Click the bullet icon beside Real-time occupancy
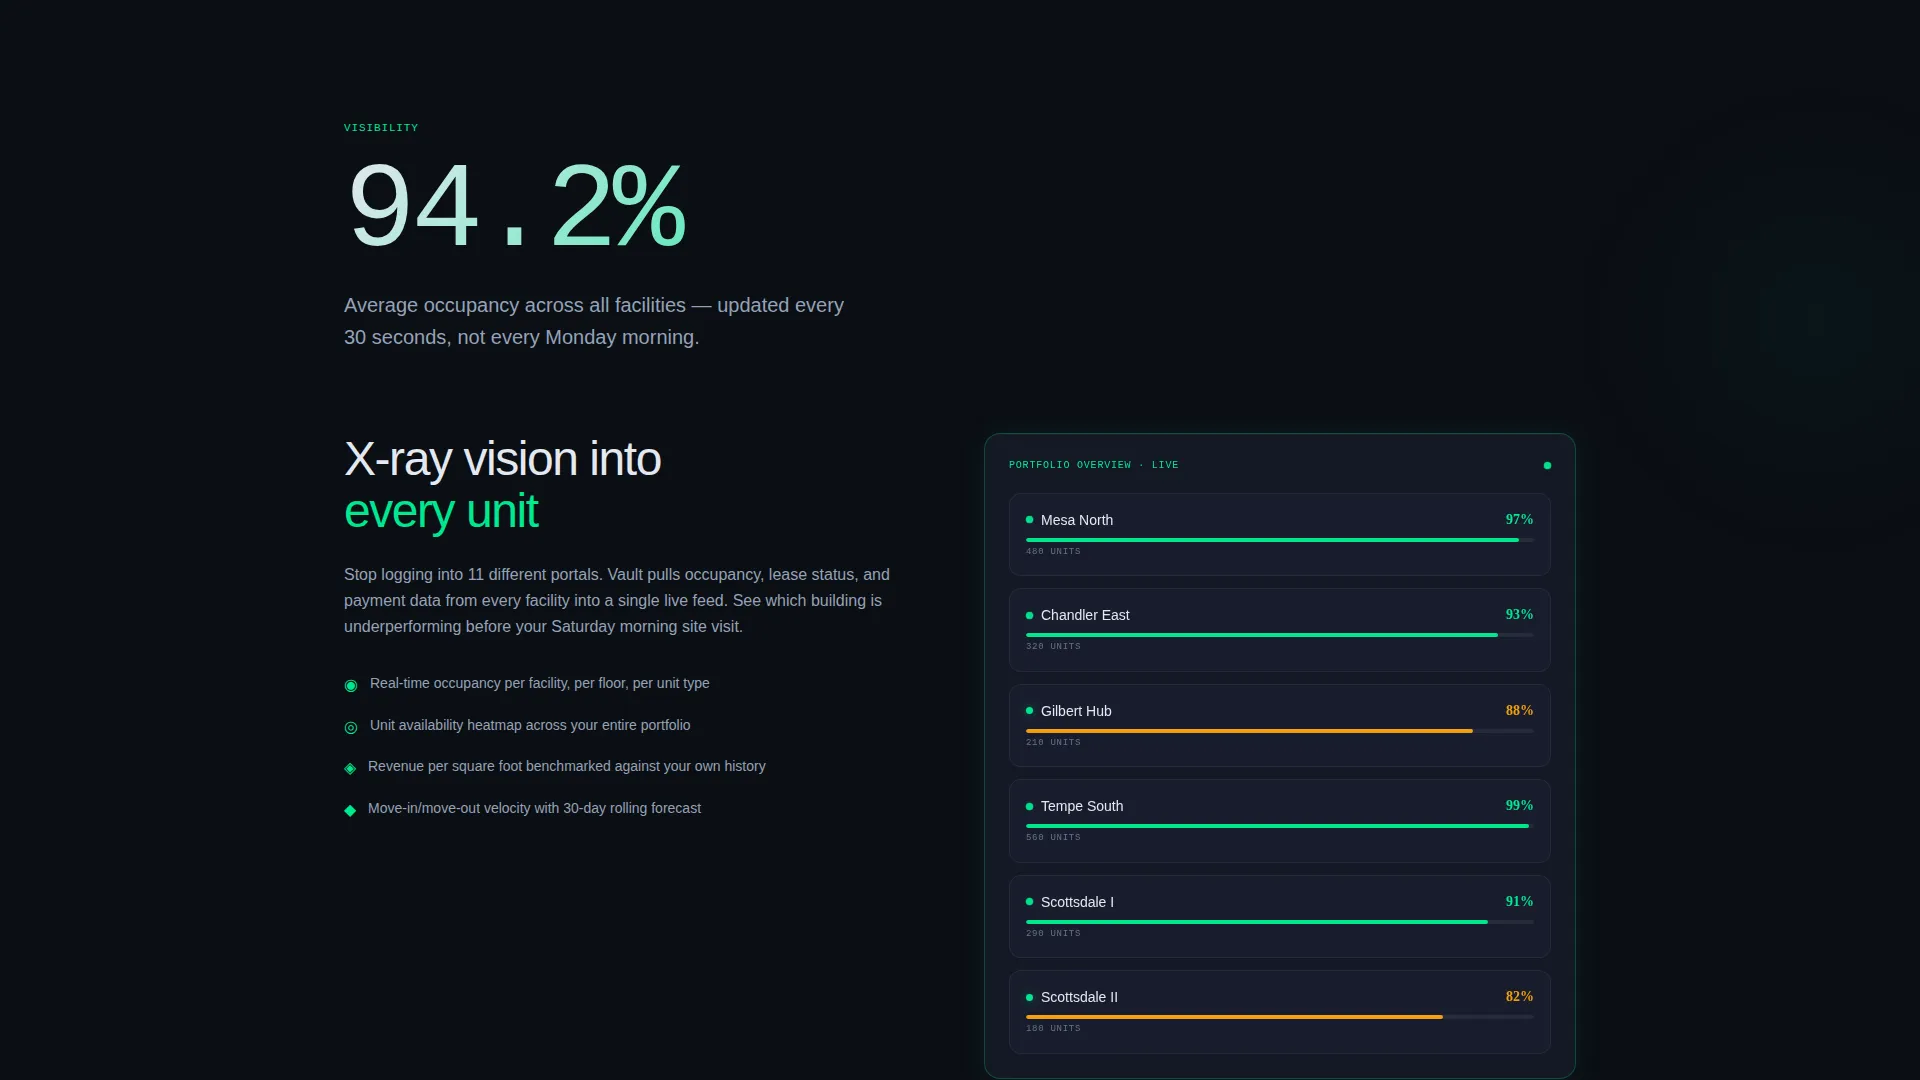Image resolution: width=1920 pixels, height=1080 pixels. (351, 685)
